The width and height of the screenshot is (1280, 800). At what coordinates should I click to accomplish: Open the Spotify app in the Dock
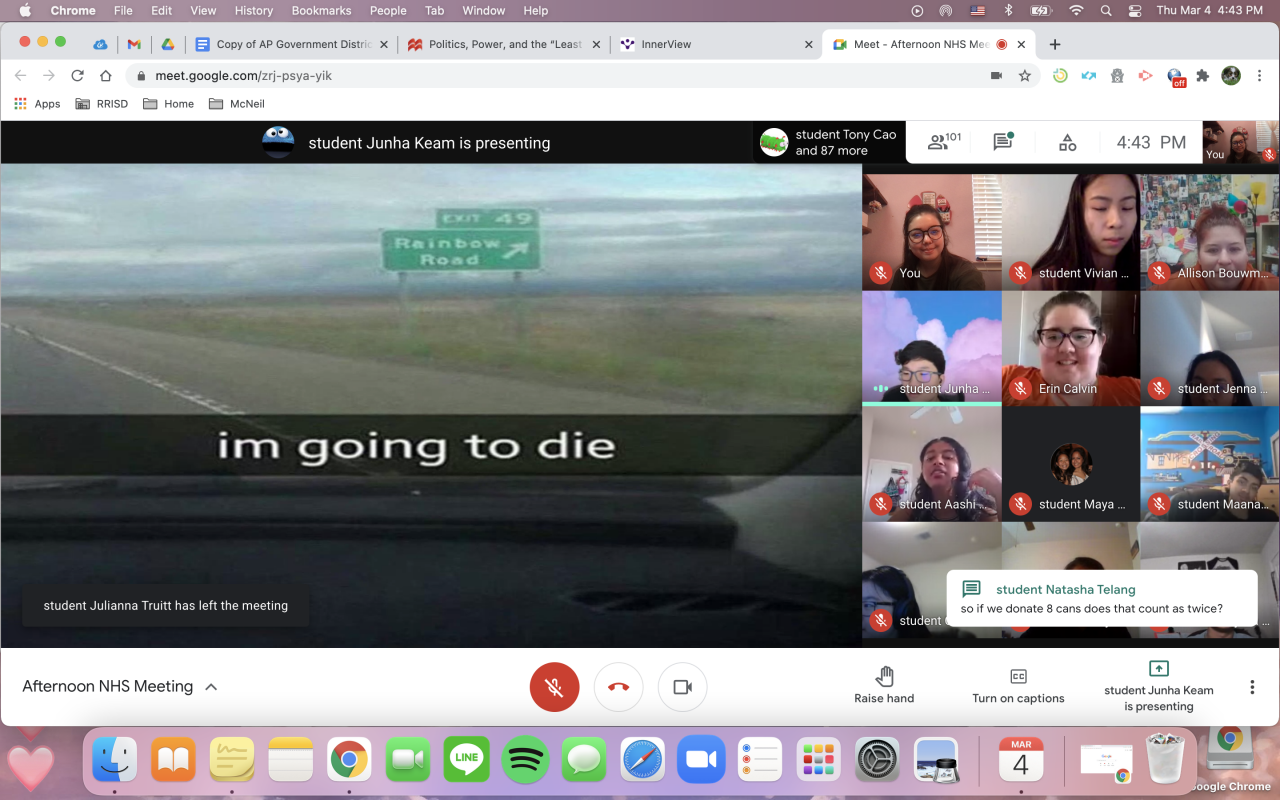coord(525,760)
